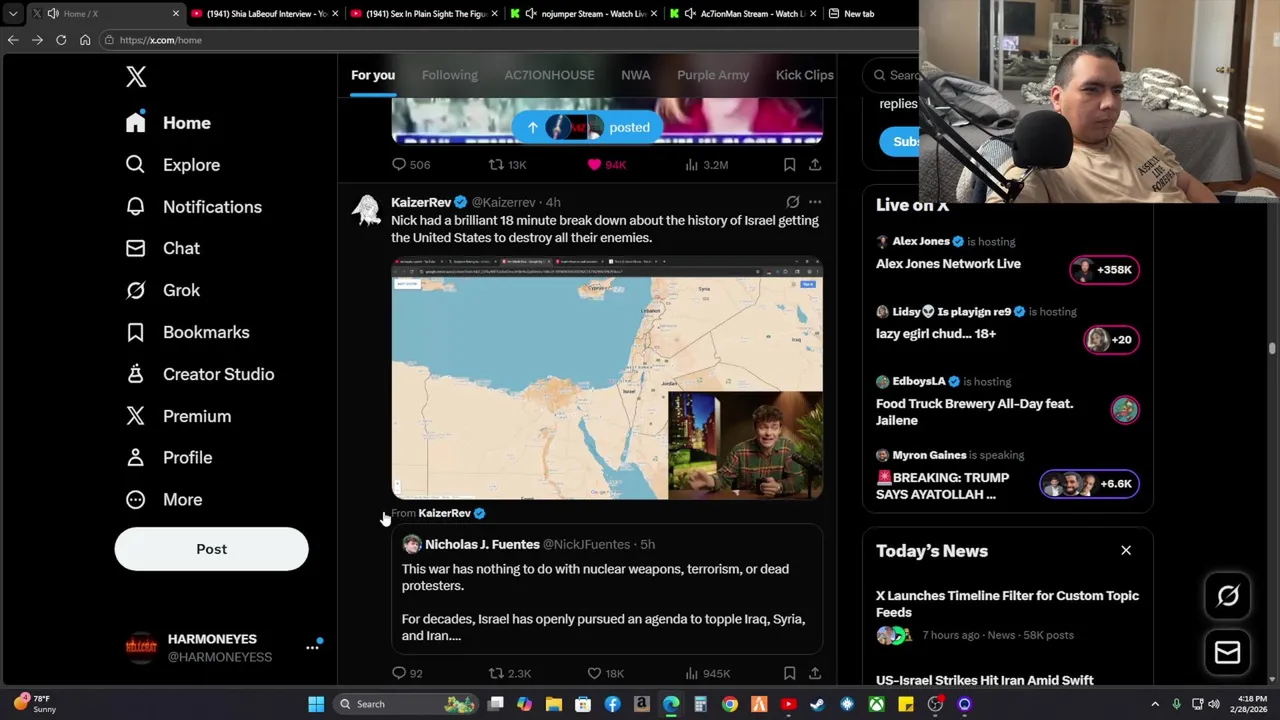The image size is (1280, 720).
Task: Unlike the post with 94K likes
Action: tap(606, 165)
